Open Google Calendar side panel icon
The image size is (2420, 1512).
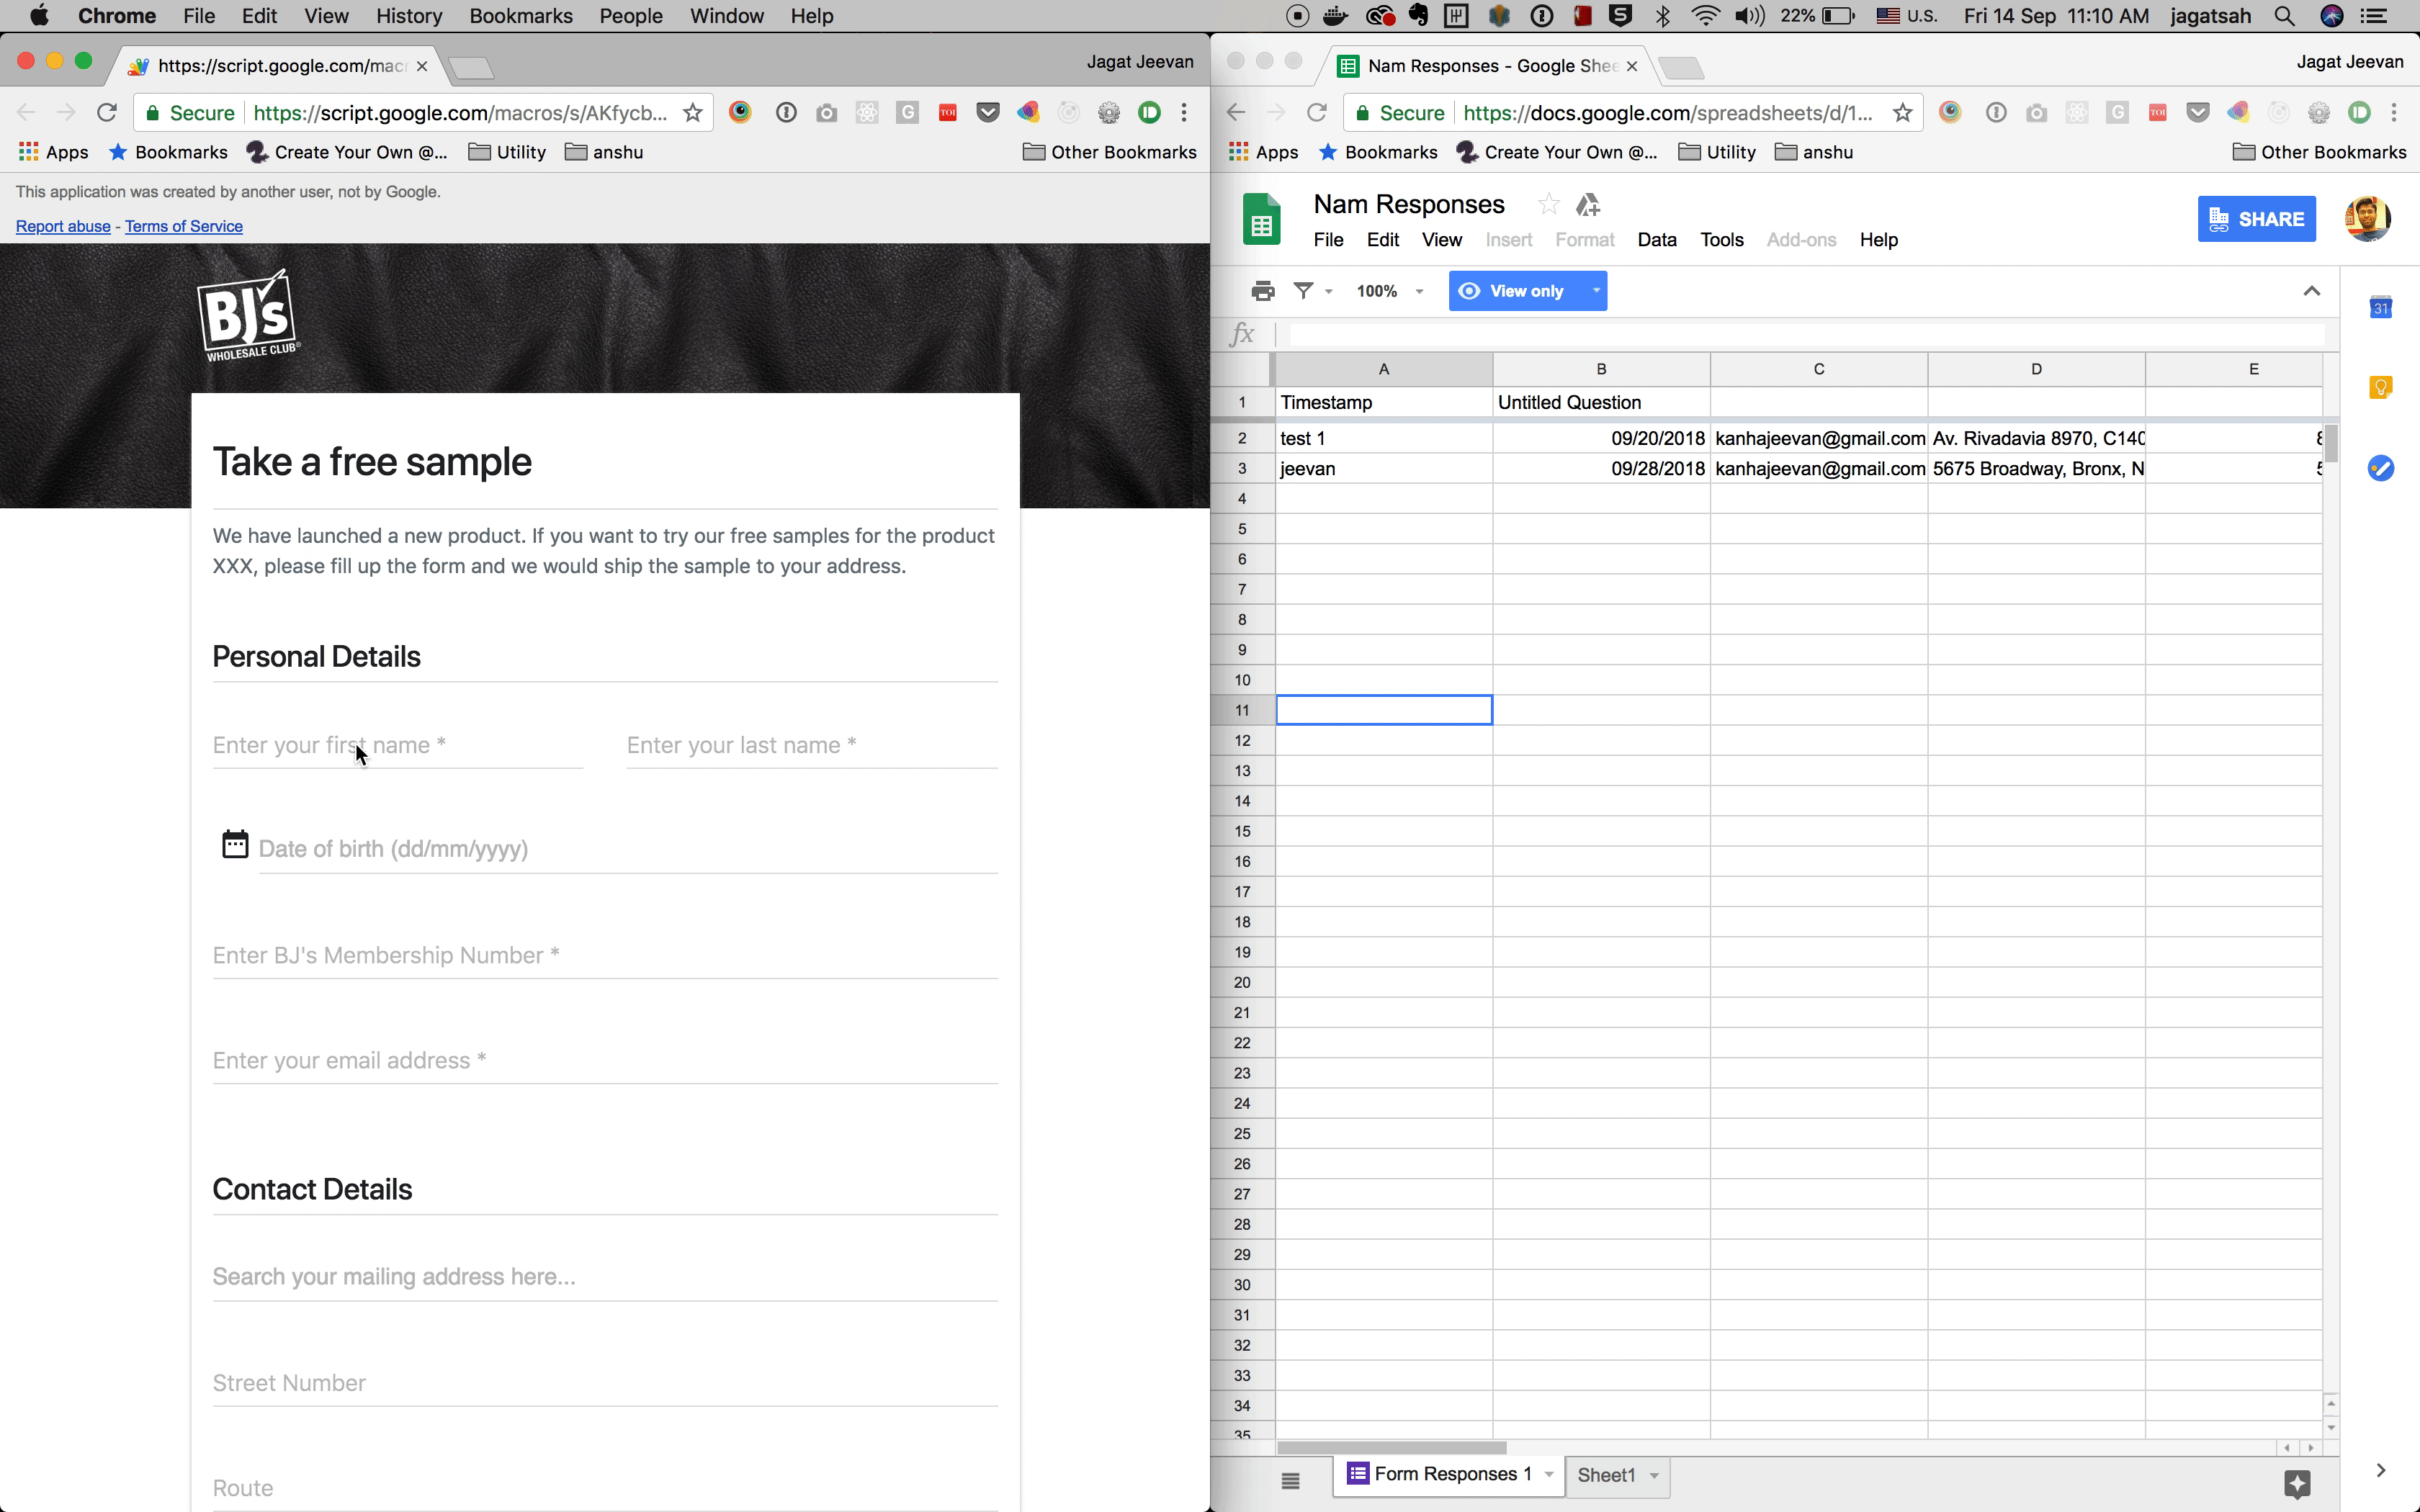point(2381,307)
